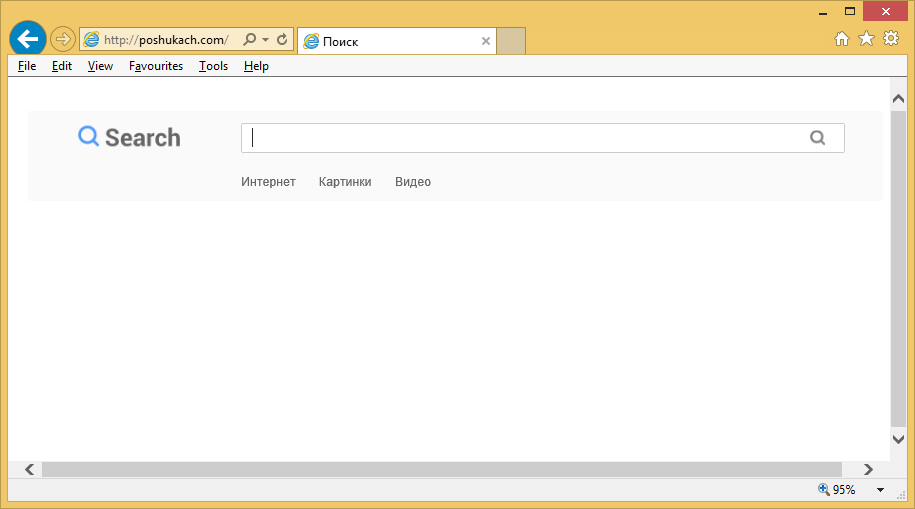Open the Home page icon
The height and width of the screenshot is (509, 915).
pos(842,39)
